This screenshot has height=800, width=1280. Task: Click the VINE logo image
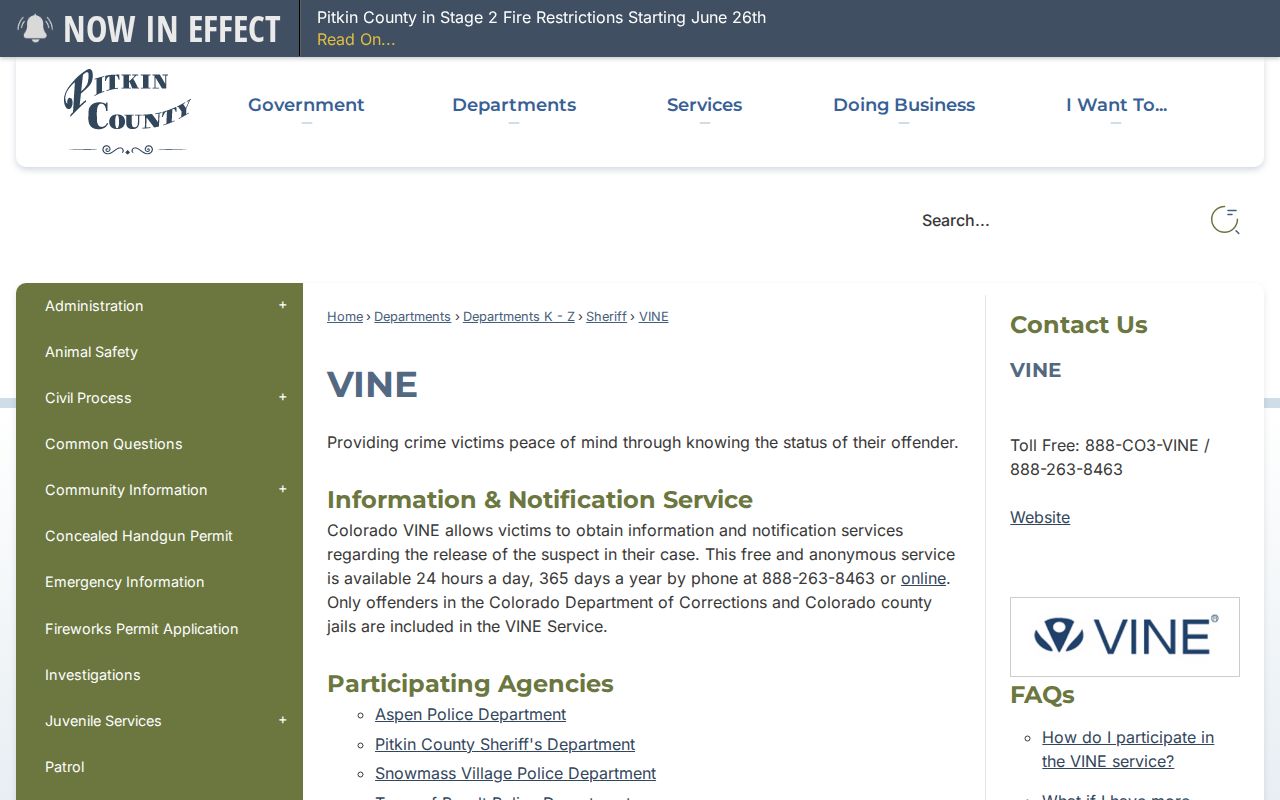[1125, 637]
